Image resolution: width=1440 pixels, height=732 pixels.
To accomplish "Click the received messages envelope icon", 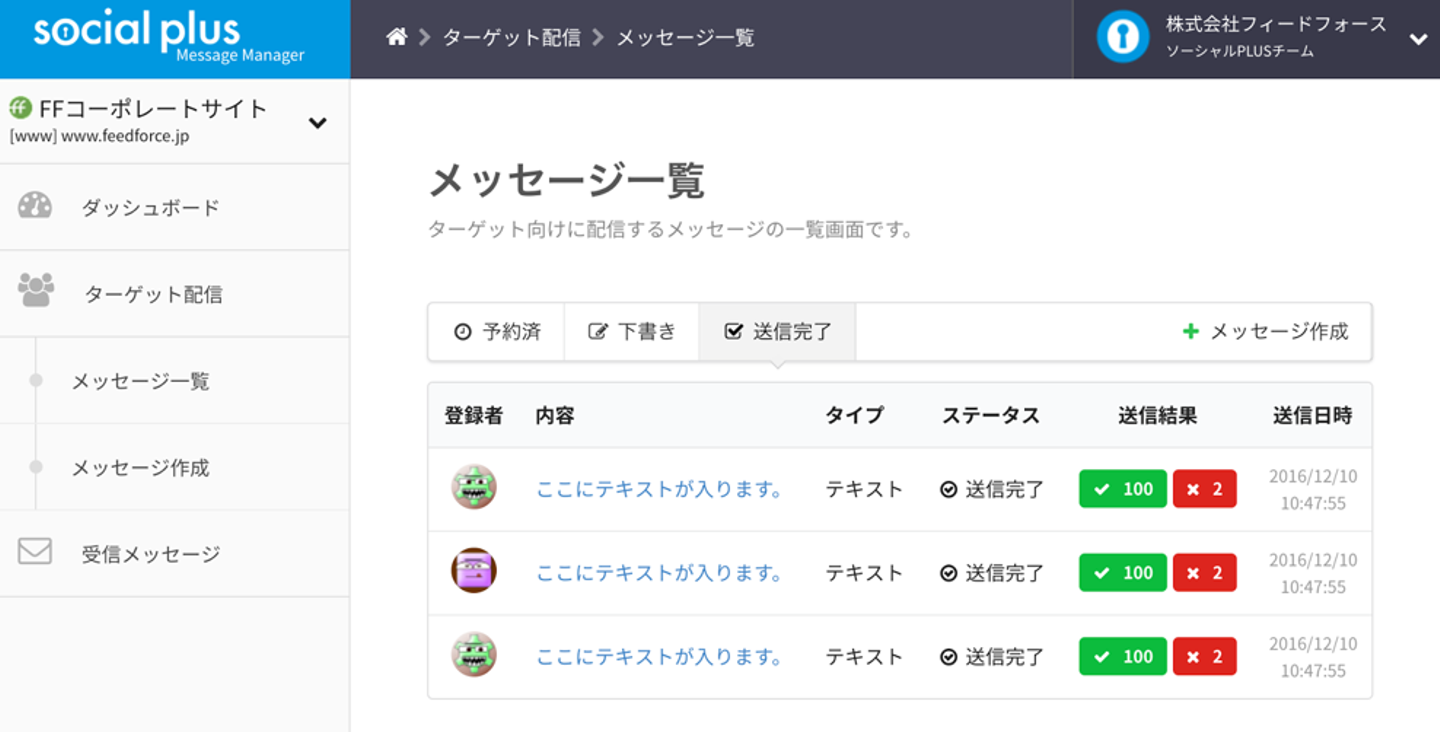I will (35, 552).
